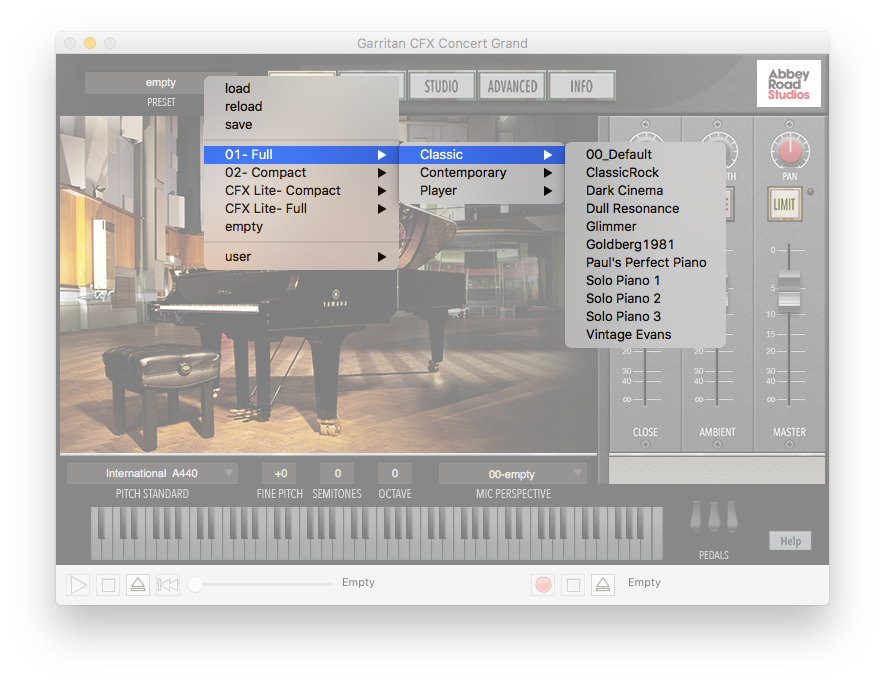The height and width of the screenshot is (685, 885).
Task: Toggle the LIMIT button
Action: [x=784, y=204]
